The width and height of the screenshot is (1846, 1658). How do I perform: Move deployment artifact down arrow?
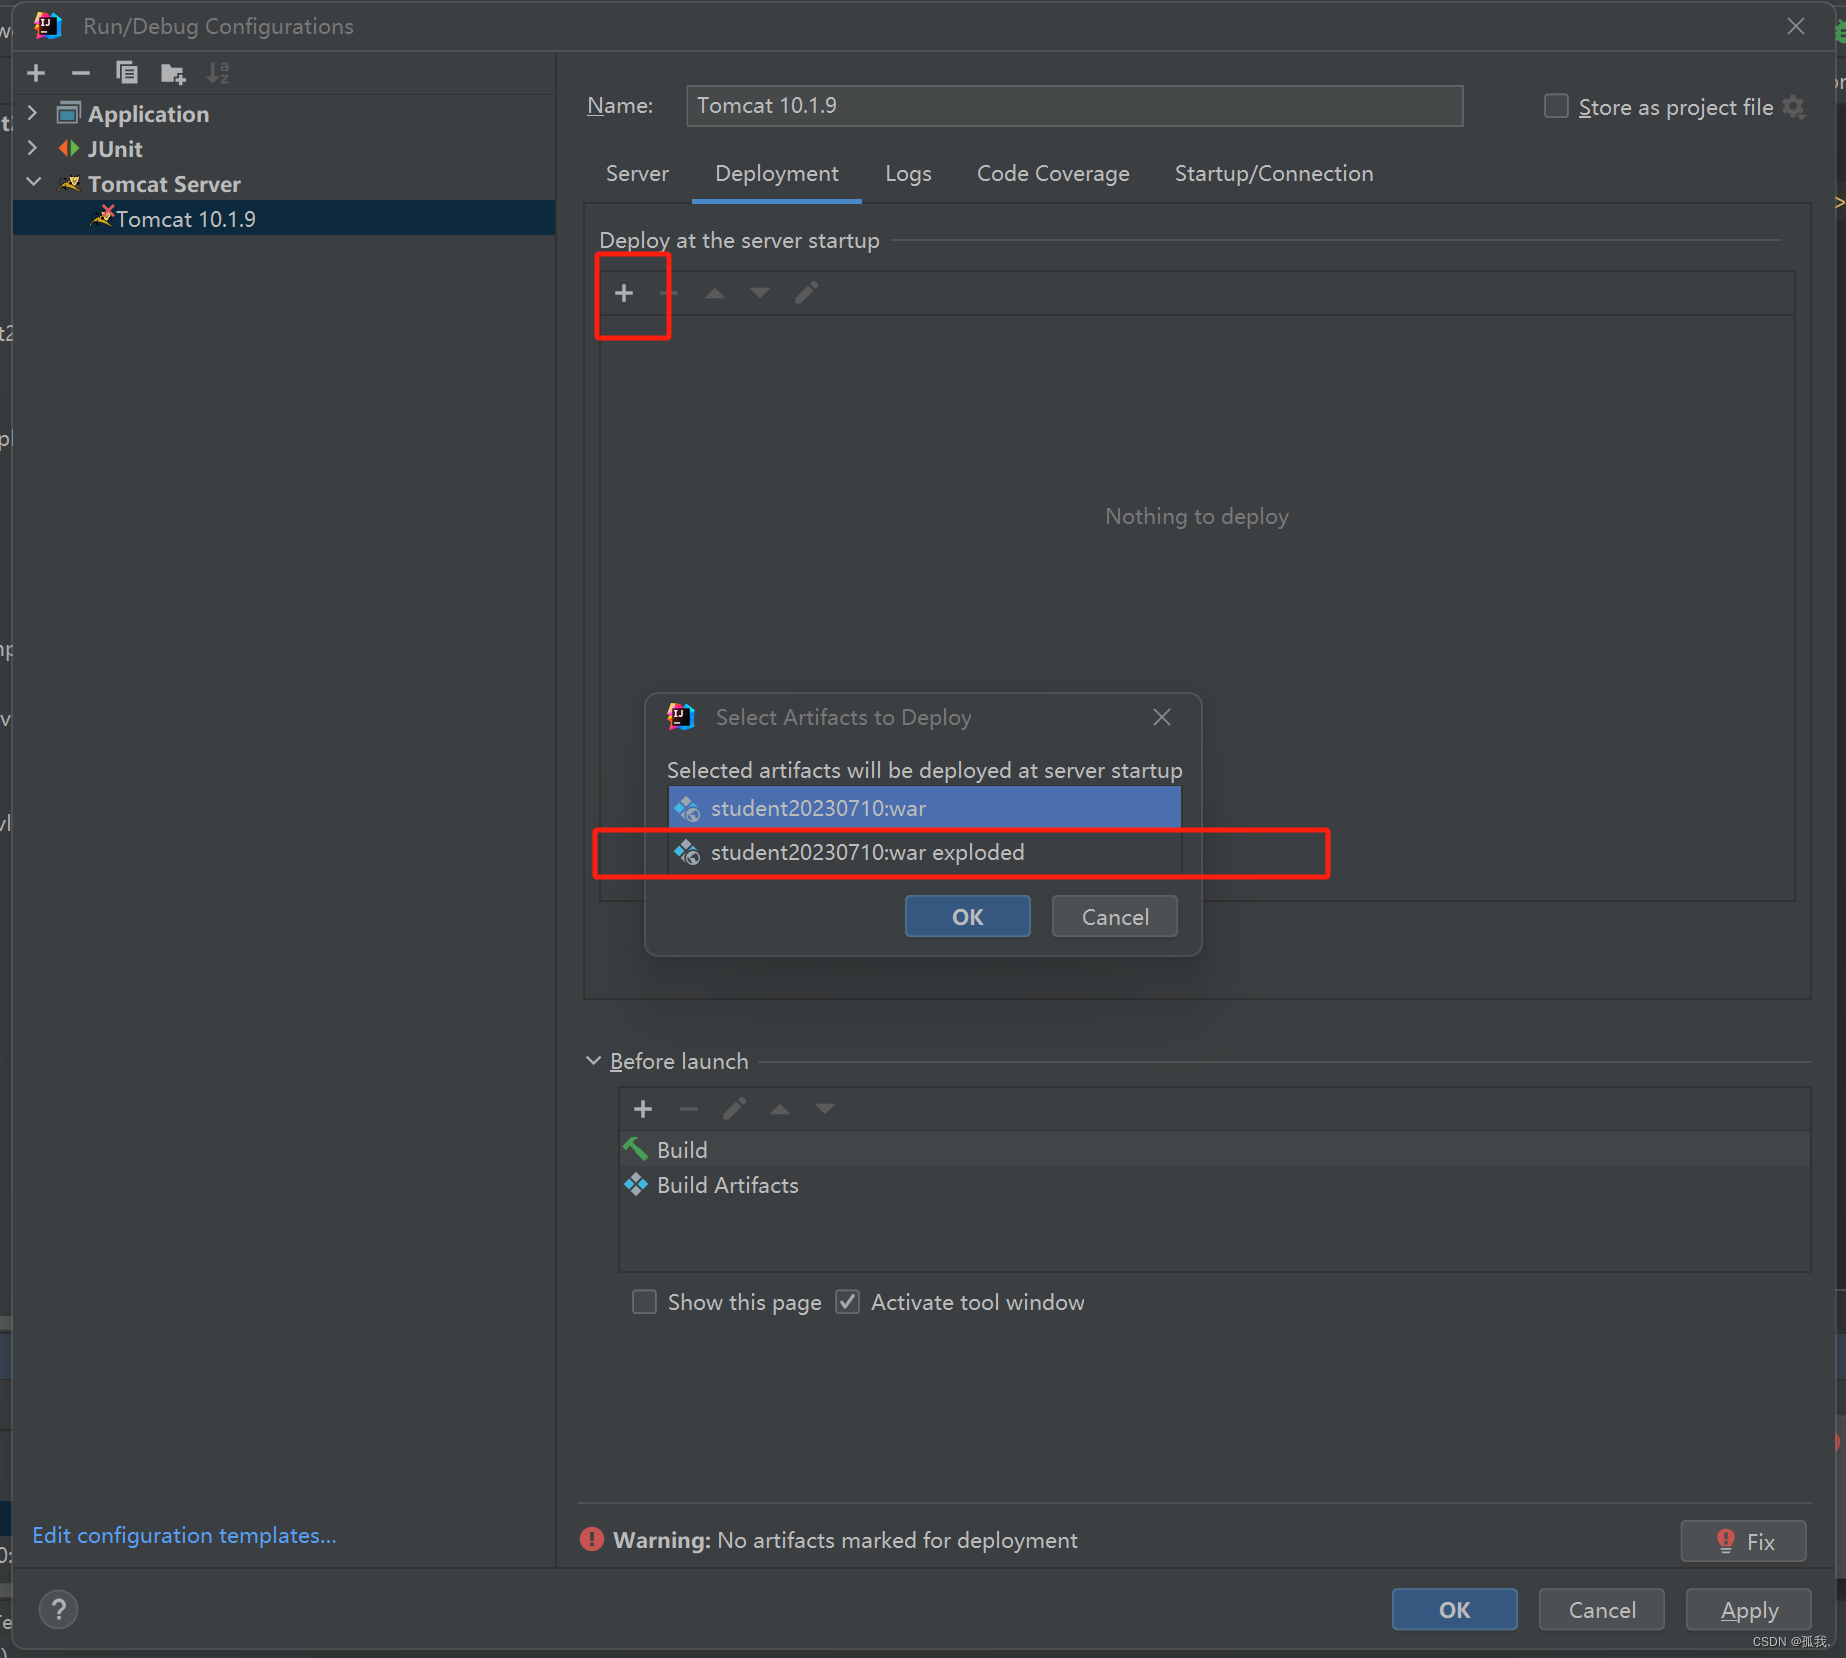click(x=760, y=293)
